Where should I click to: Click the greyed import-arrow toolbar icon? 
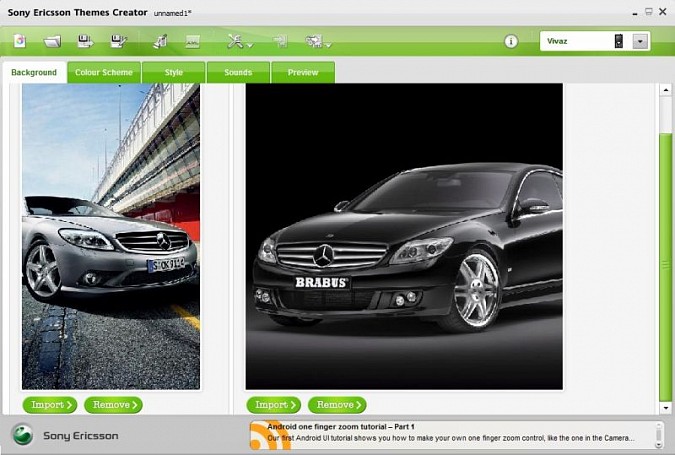[280, 41]
